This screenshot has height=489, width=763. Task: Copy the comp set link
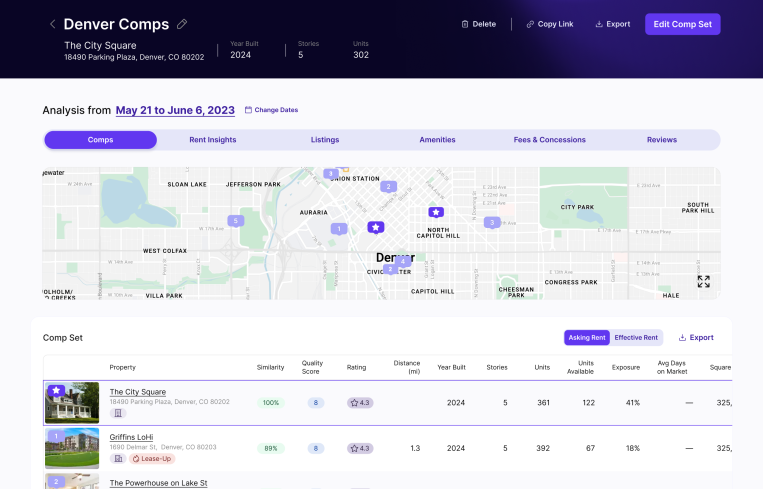[x=550, y=24]
